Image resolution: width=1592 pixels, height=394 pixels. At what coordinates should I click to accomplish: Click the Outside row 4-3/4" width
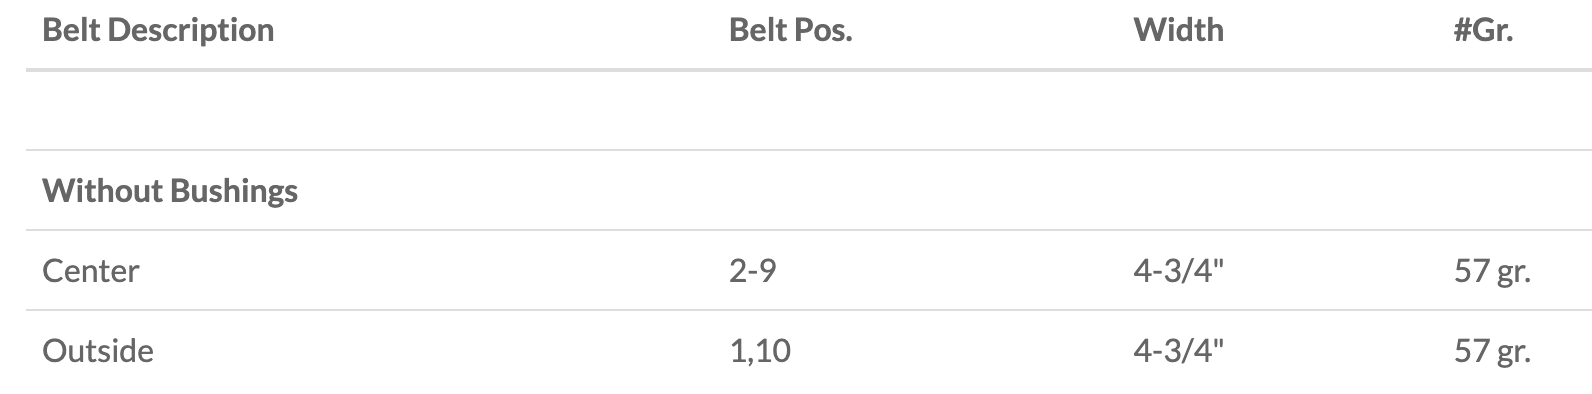pyautogui.click(x=1178, y=351)
